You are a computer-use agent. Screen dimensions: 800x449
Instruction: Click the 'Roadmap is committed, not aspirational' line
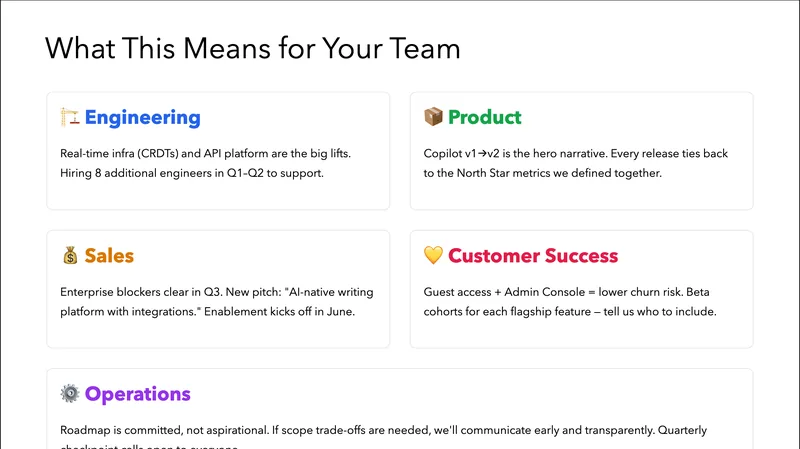click(x=383, y=431)
